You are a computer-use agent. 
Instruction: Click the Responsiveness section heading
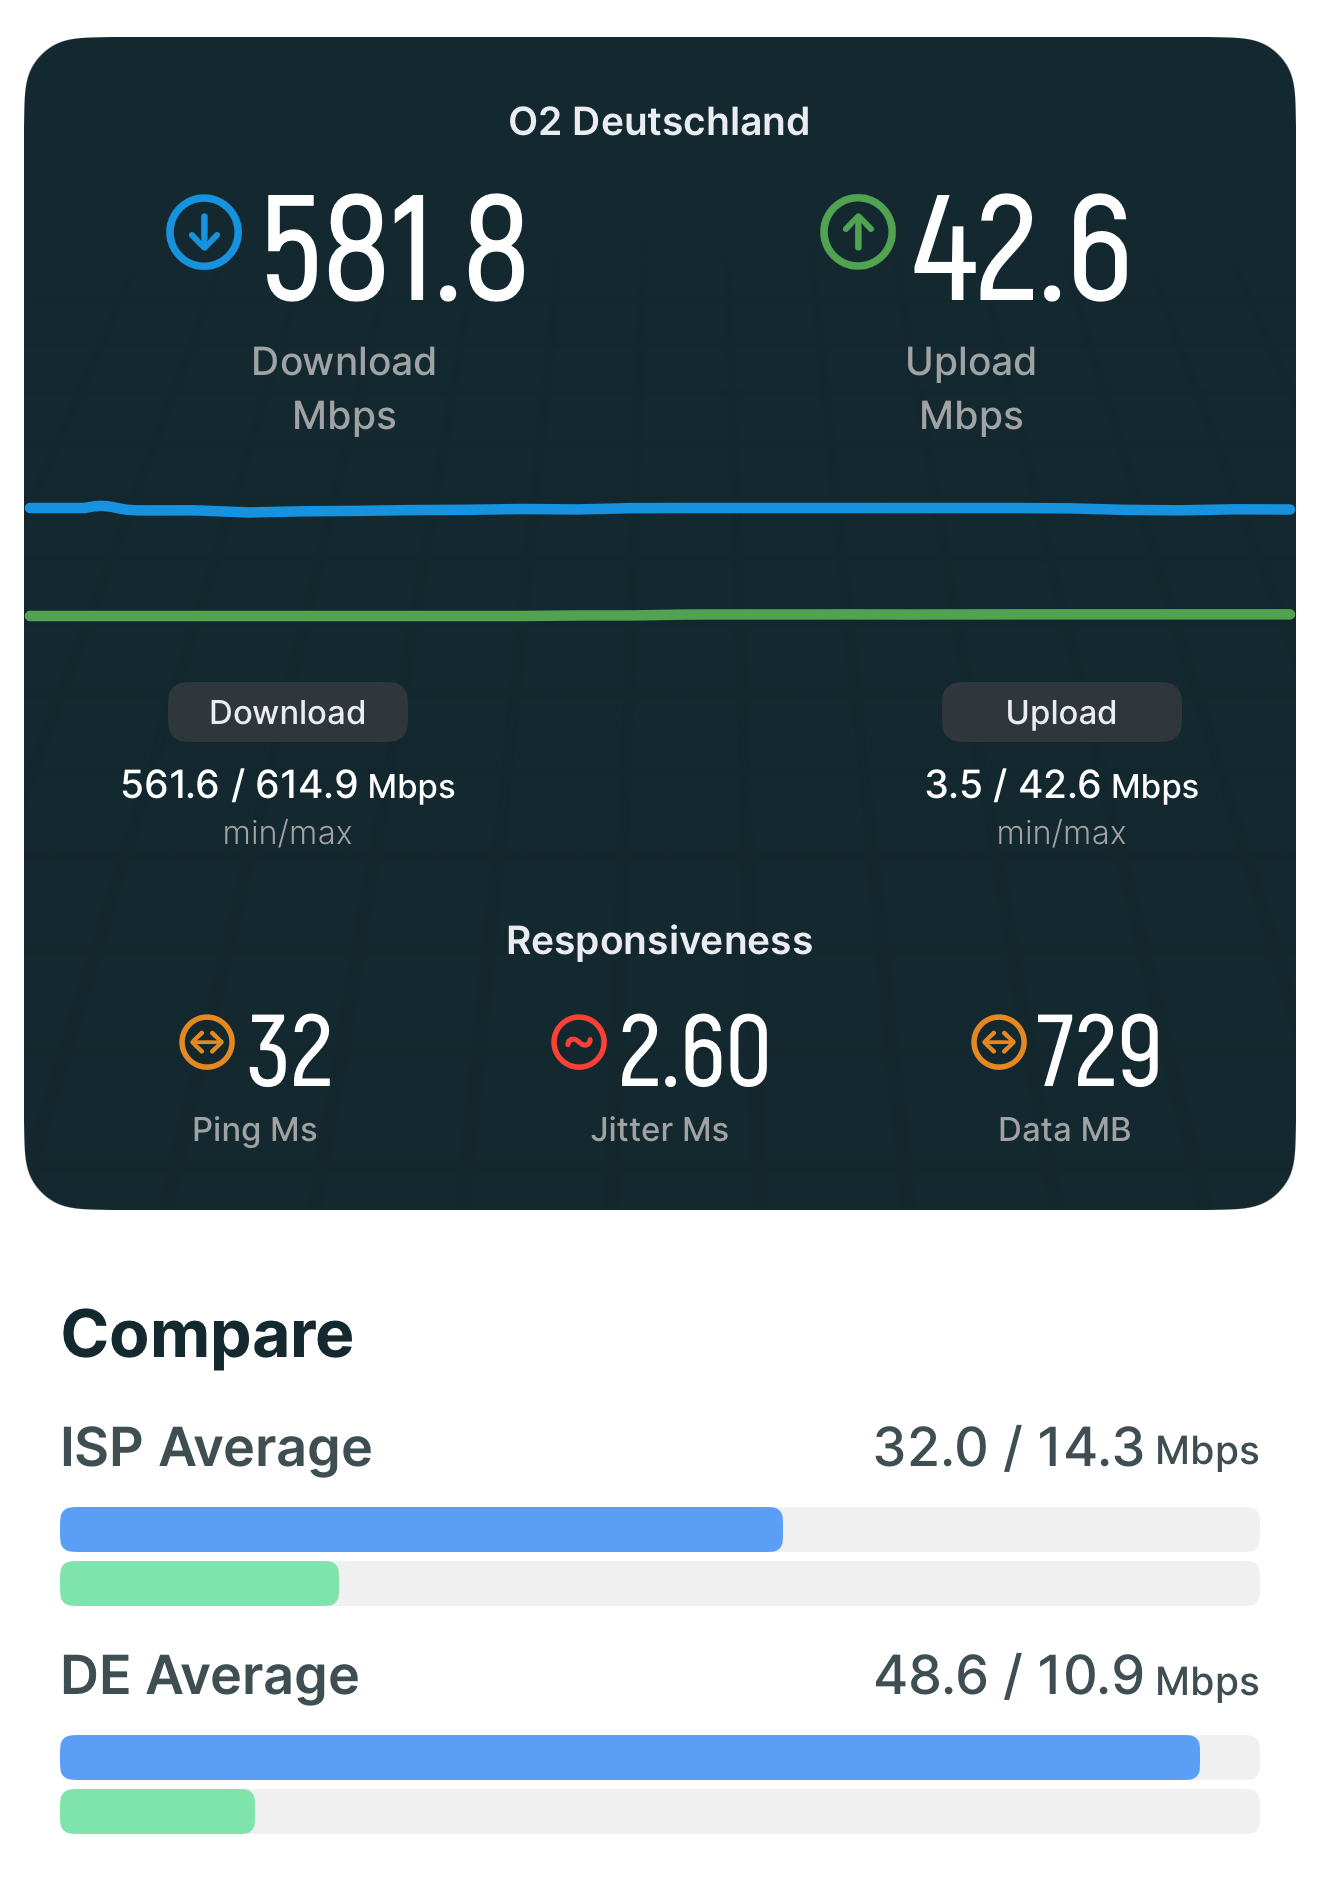(x=659, y=941)
